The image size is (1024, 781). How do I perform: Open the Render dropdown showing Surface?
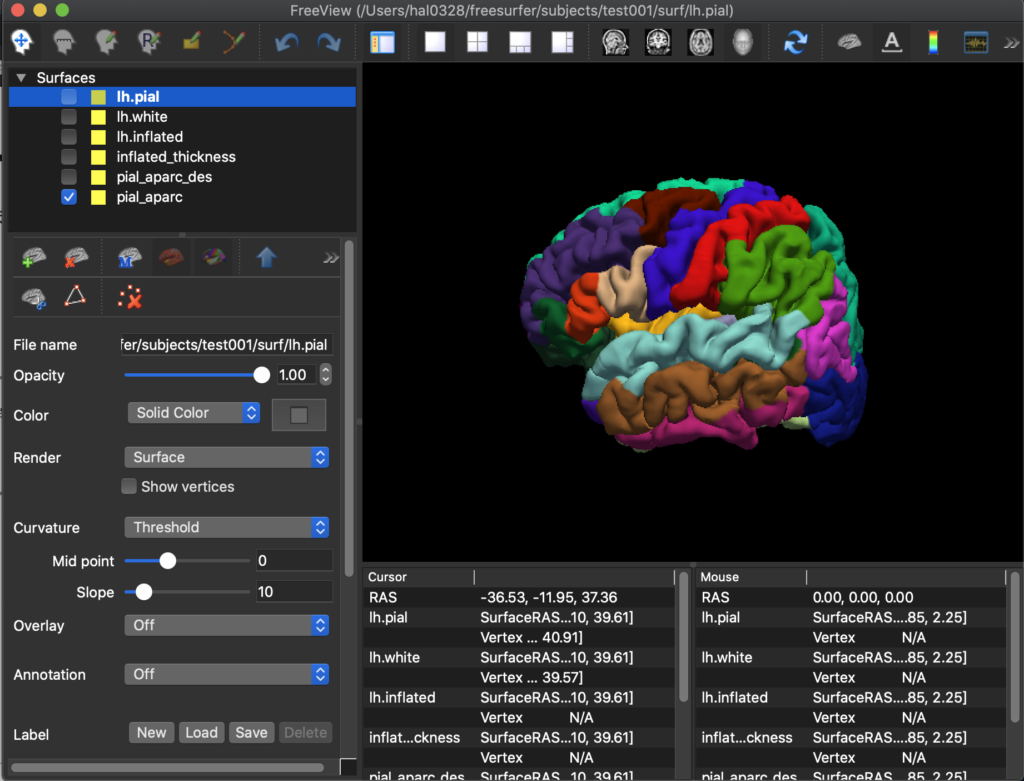click(x=227, y=457)
